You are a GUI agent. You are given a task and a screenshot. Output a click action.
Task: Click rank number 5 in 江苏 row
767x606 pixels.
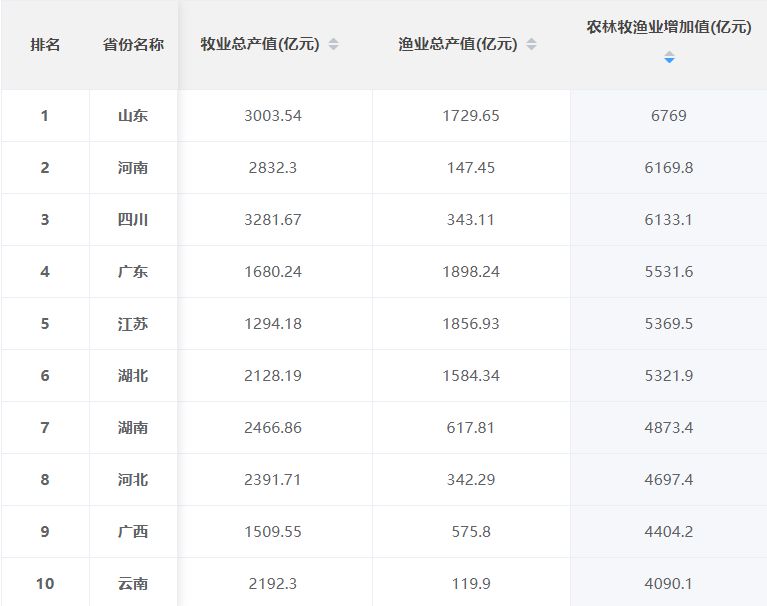[45, 324]
